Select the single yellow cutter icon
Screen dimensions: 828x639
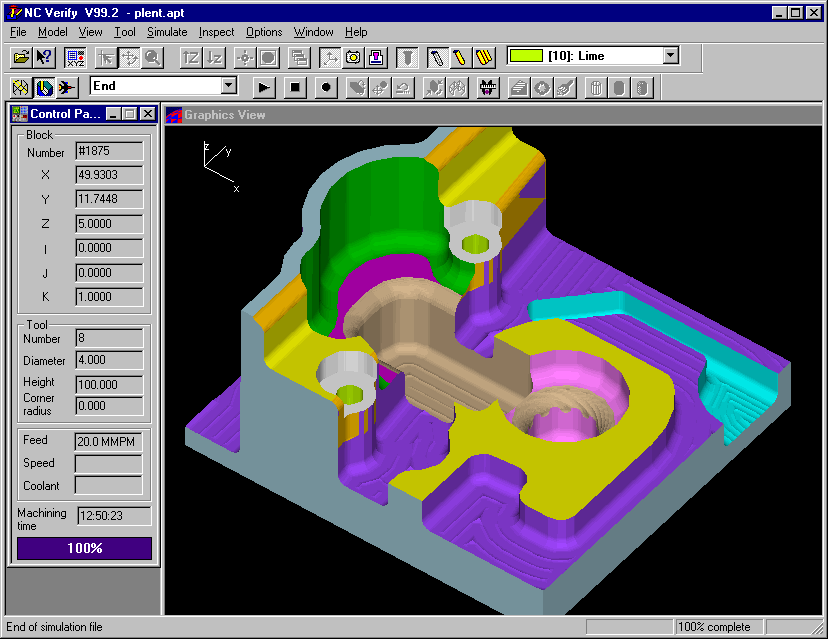[461, 57]
